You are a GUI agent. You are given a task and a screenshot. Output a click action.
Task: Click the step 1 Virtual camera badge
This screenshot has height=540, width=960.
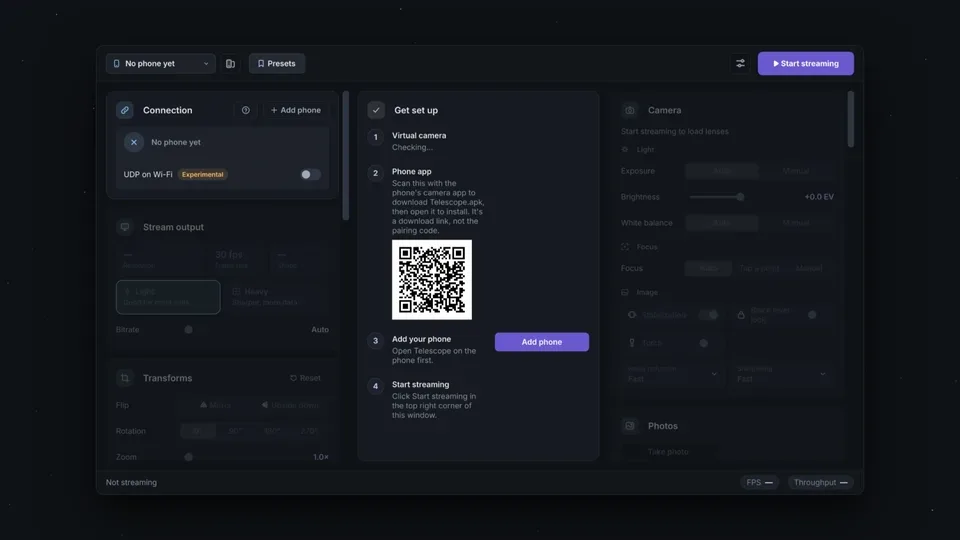(x=376, y=137)
